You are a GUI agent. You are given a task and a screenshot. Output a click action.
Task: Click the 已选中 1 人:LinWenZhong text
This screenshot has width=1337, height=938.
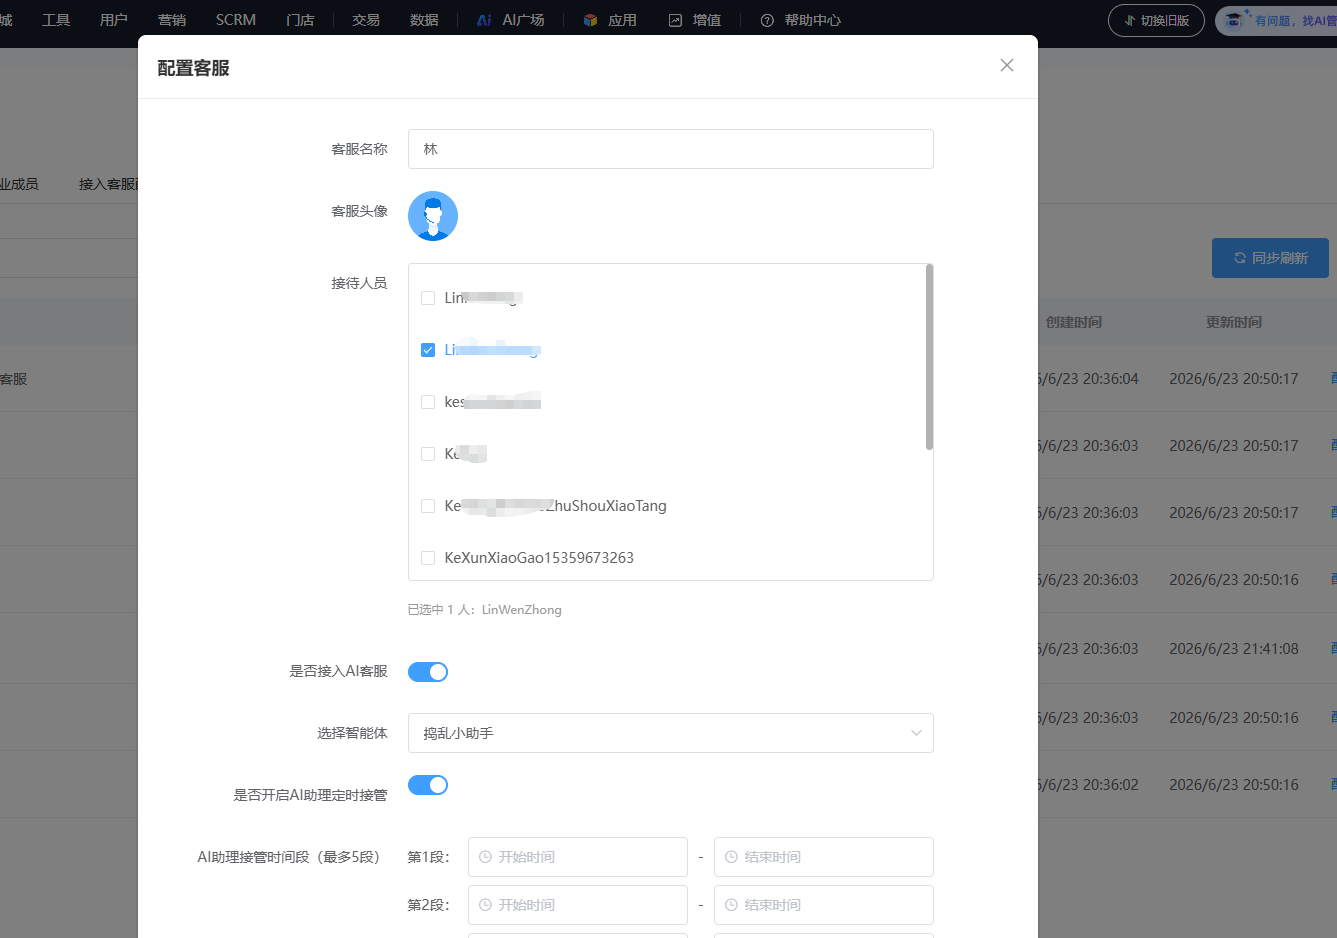(485, 610)
